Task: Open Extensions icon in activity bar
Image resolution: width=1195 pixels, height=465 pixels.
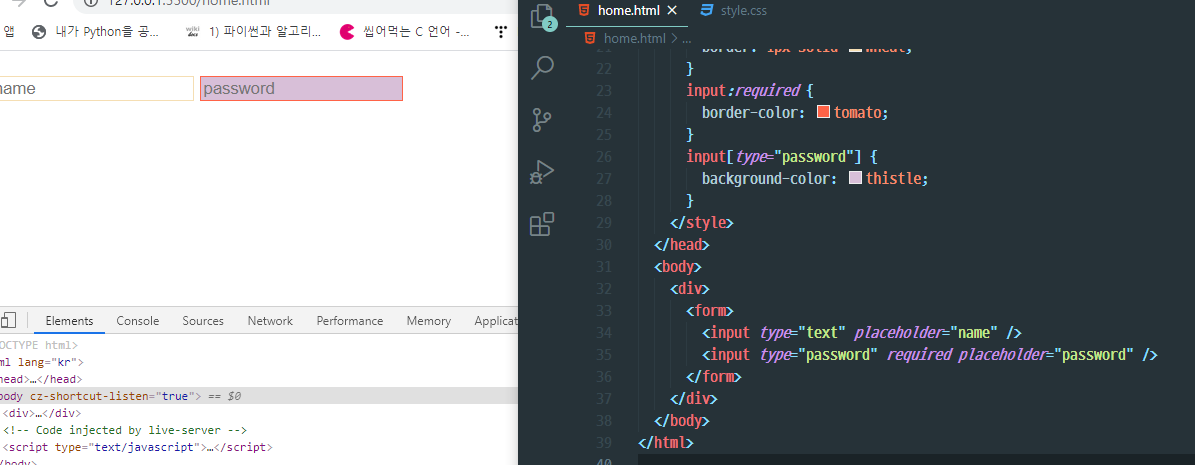Action: pyautogui.click(x=542, y=224)
